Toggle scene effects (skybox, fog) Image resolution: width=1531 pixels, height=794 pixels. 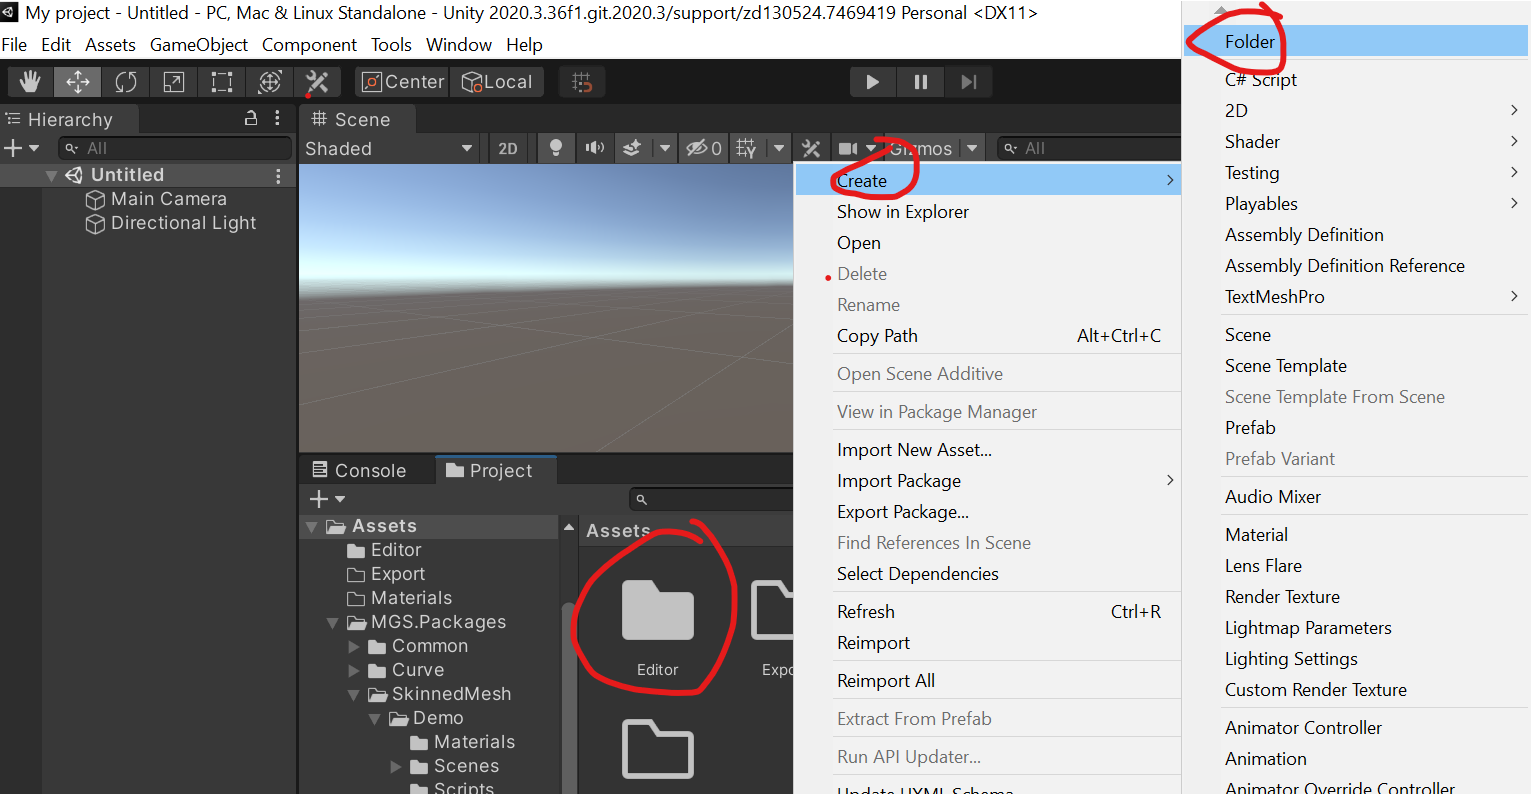632,148
